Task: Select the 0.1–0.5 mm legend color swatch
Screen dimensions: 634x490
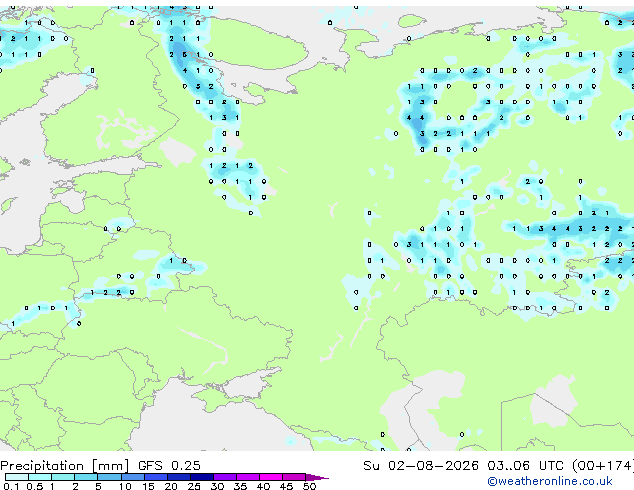Action: 17,477
